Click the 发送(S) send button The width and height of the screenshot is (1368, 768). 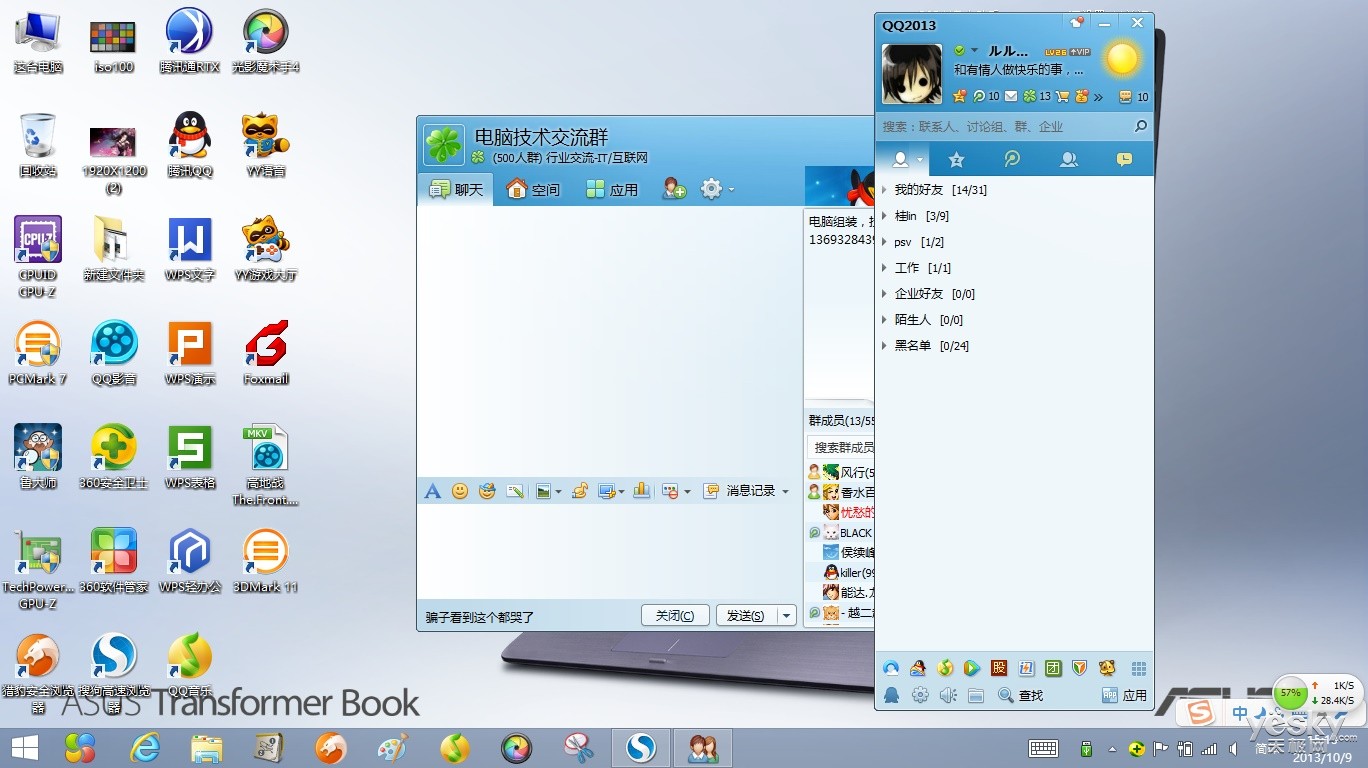(x=747, y=616)
